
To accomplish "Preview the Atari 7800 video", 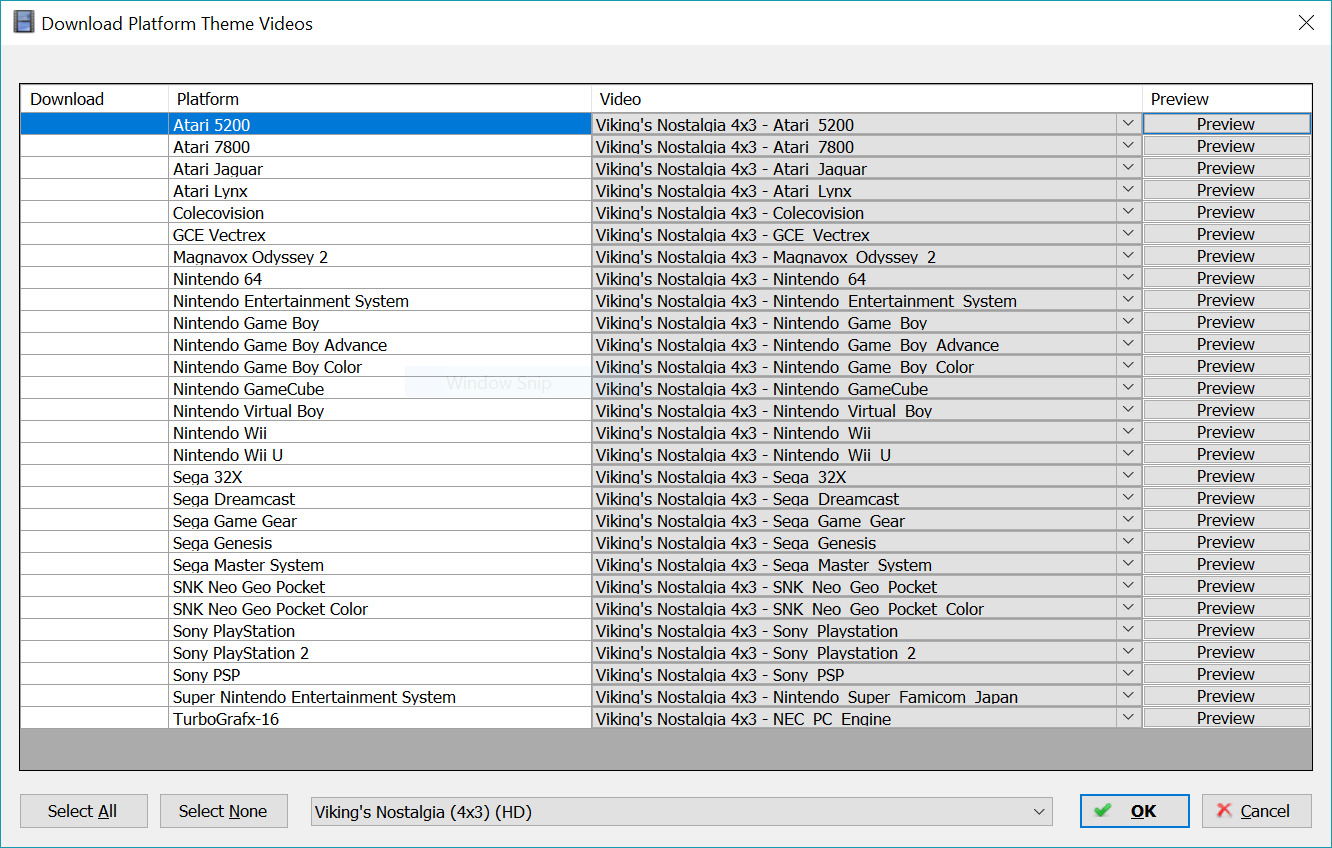I will click(1226, 146).
